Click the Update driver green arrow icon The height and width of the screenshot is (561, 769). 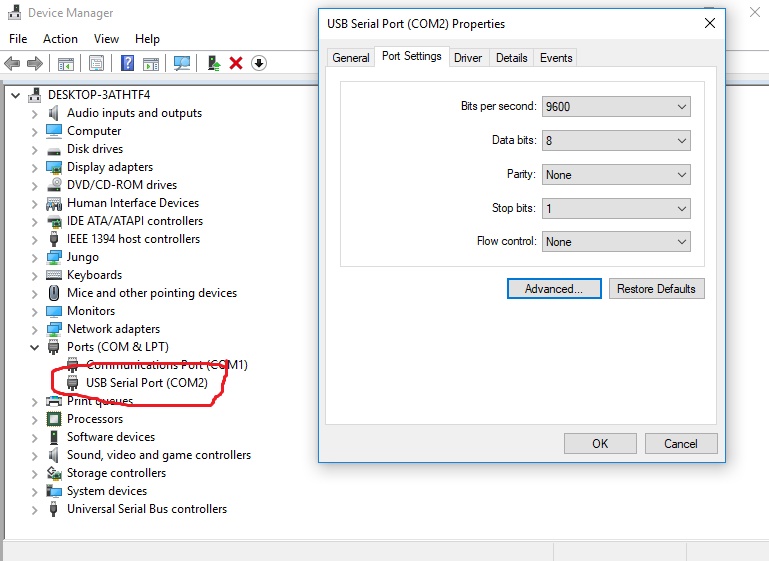click(214, 63)
